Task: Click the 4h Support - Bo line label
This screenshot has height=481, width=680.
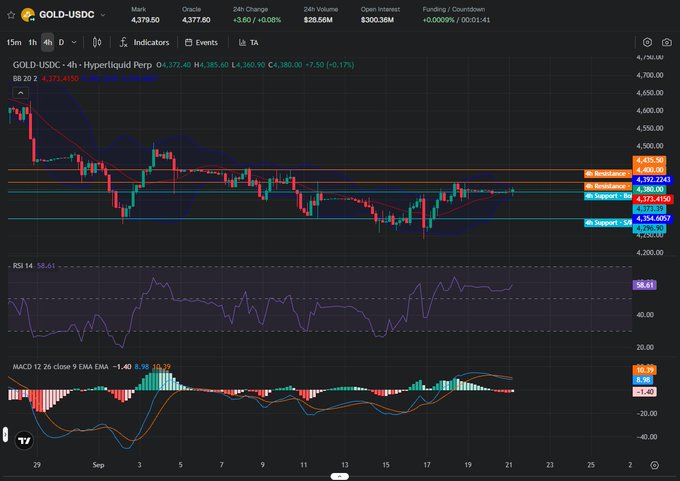Action: 608,196
